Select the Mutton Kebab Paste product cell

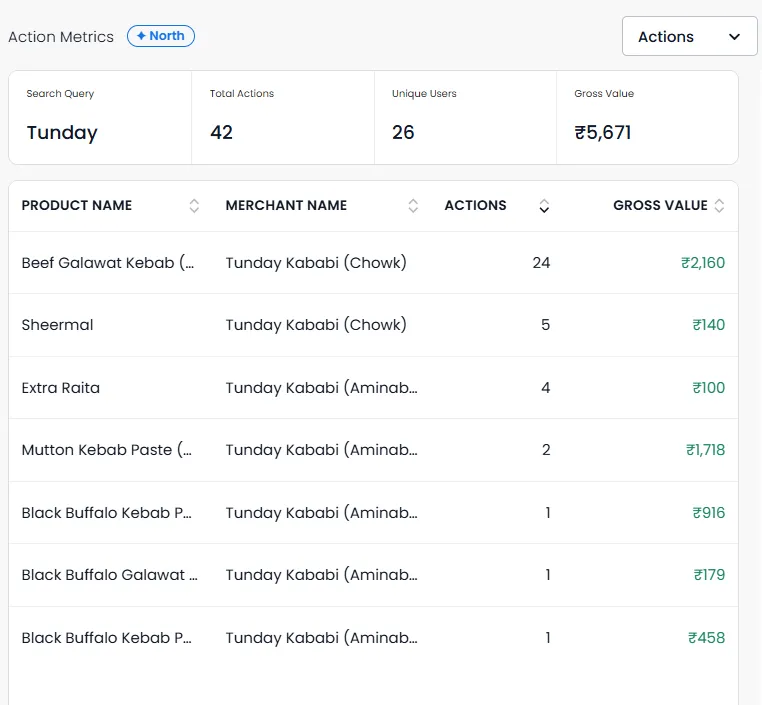[x=106, y=450]
